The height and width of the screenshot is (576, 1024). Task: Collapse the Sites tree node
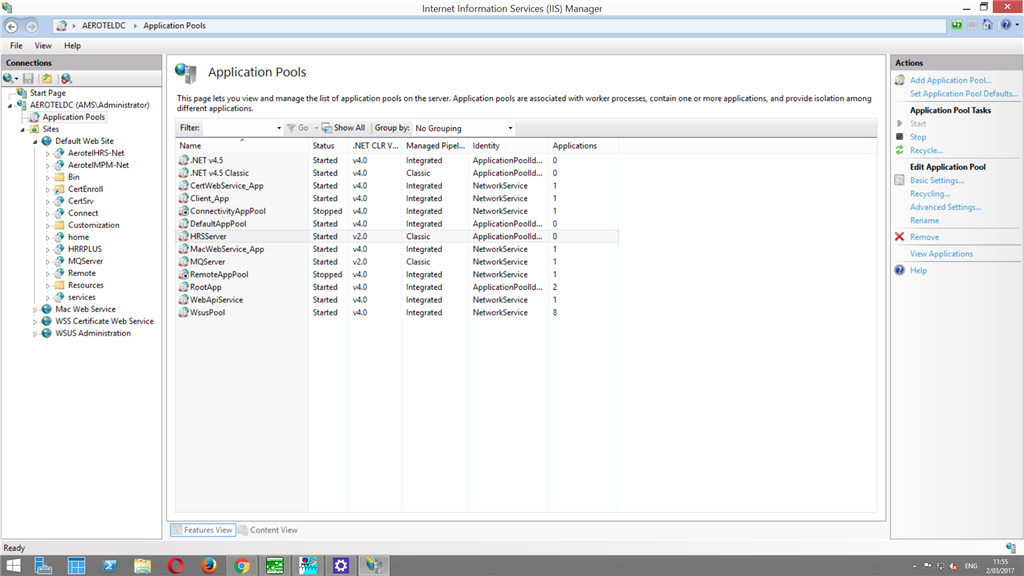coord(22,130)
